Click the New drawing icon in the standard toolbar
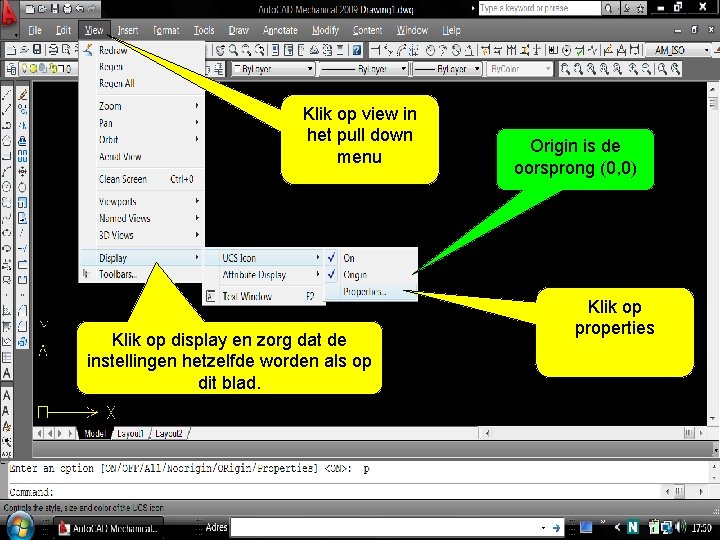Image resolution: width=720 pixels, height=540 pixels. tap(11, 50)
